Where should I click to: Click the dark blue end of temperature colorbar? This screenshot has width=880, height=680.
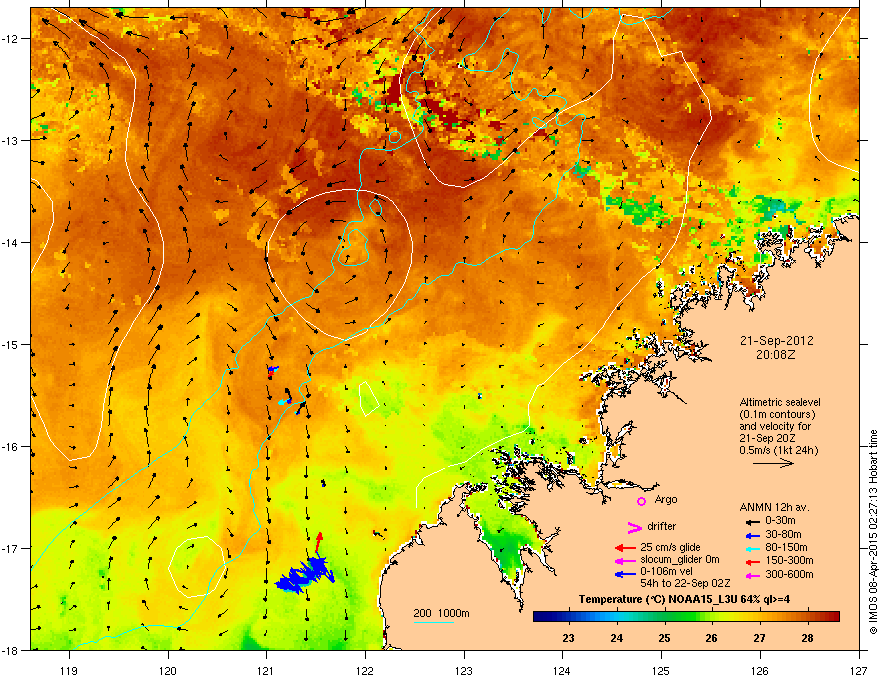pos(538,617)
